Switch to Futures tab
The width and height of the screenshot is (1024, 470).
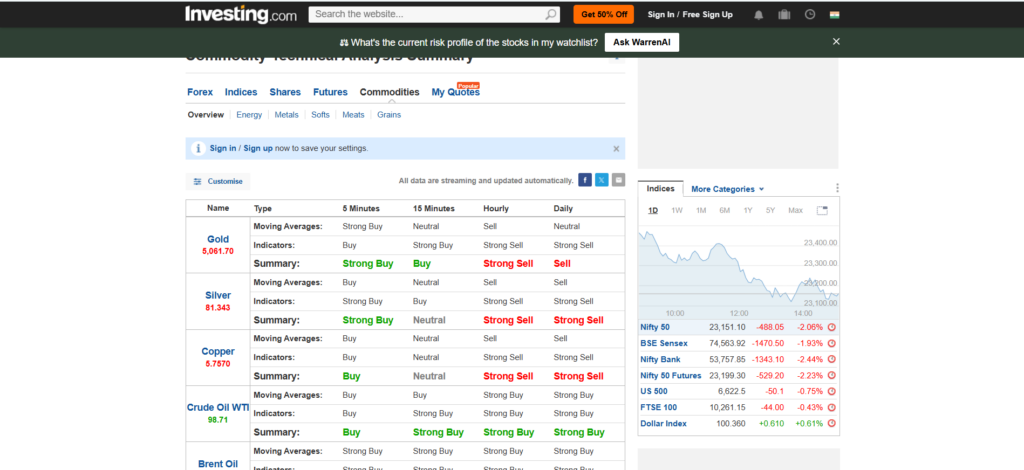point(330,92)
